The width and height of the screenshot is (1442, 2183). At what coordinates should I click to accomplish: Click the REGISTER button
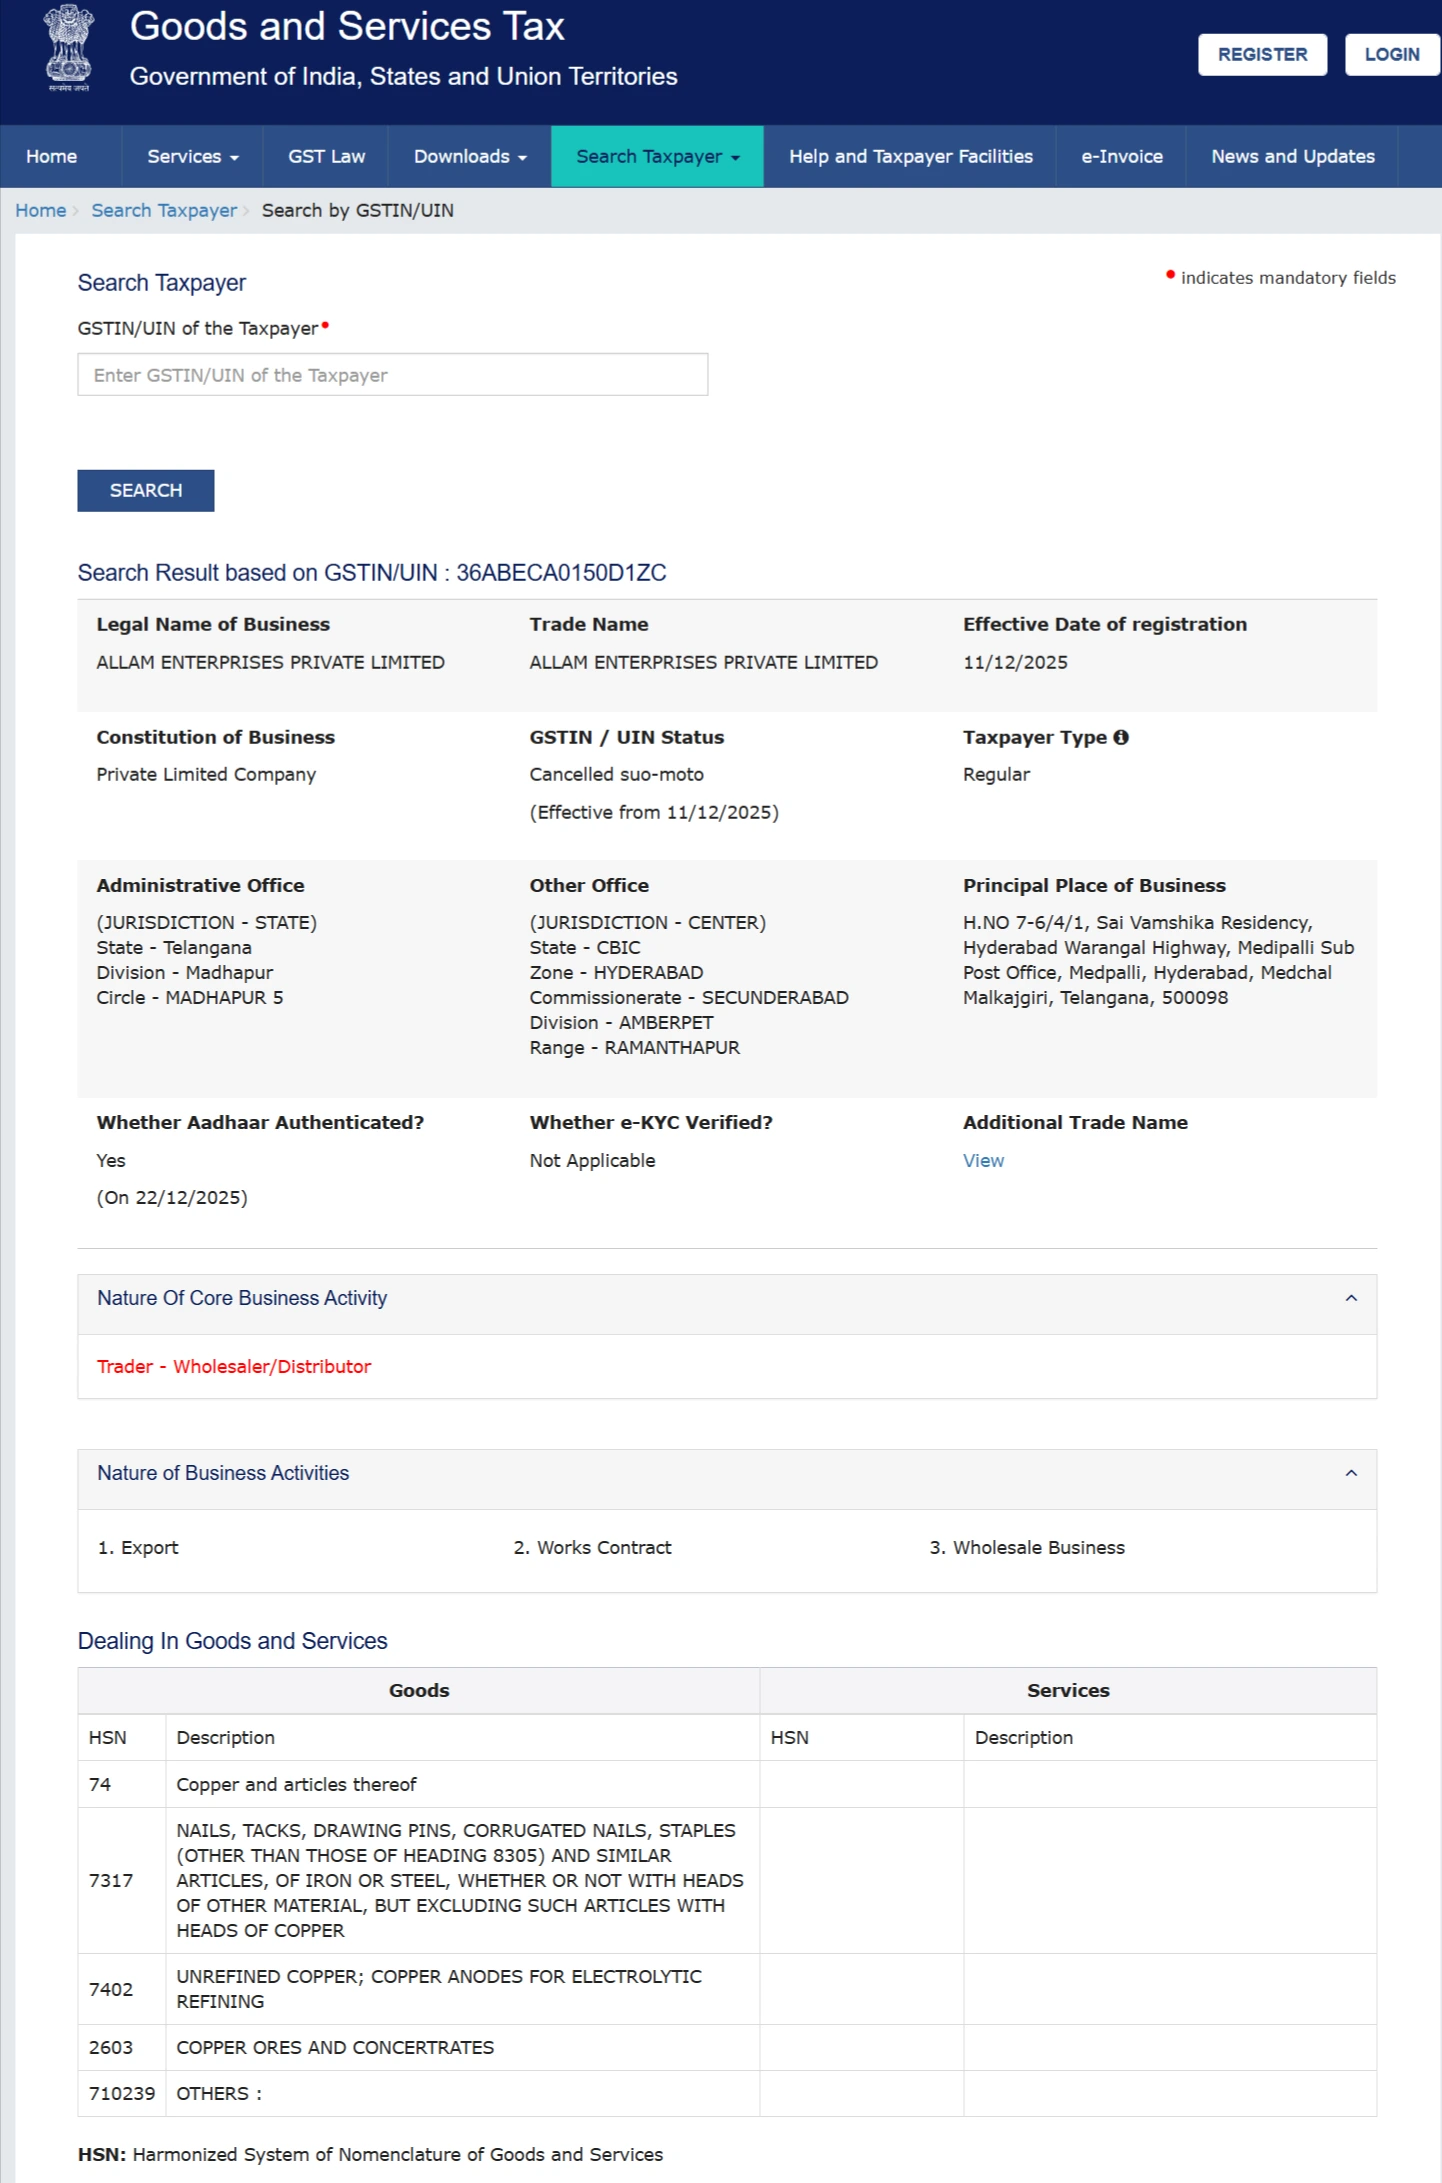1262,54
